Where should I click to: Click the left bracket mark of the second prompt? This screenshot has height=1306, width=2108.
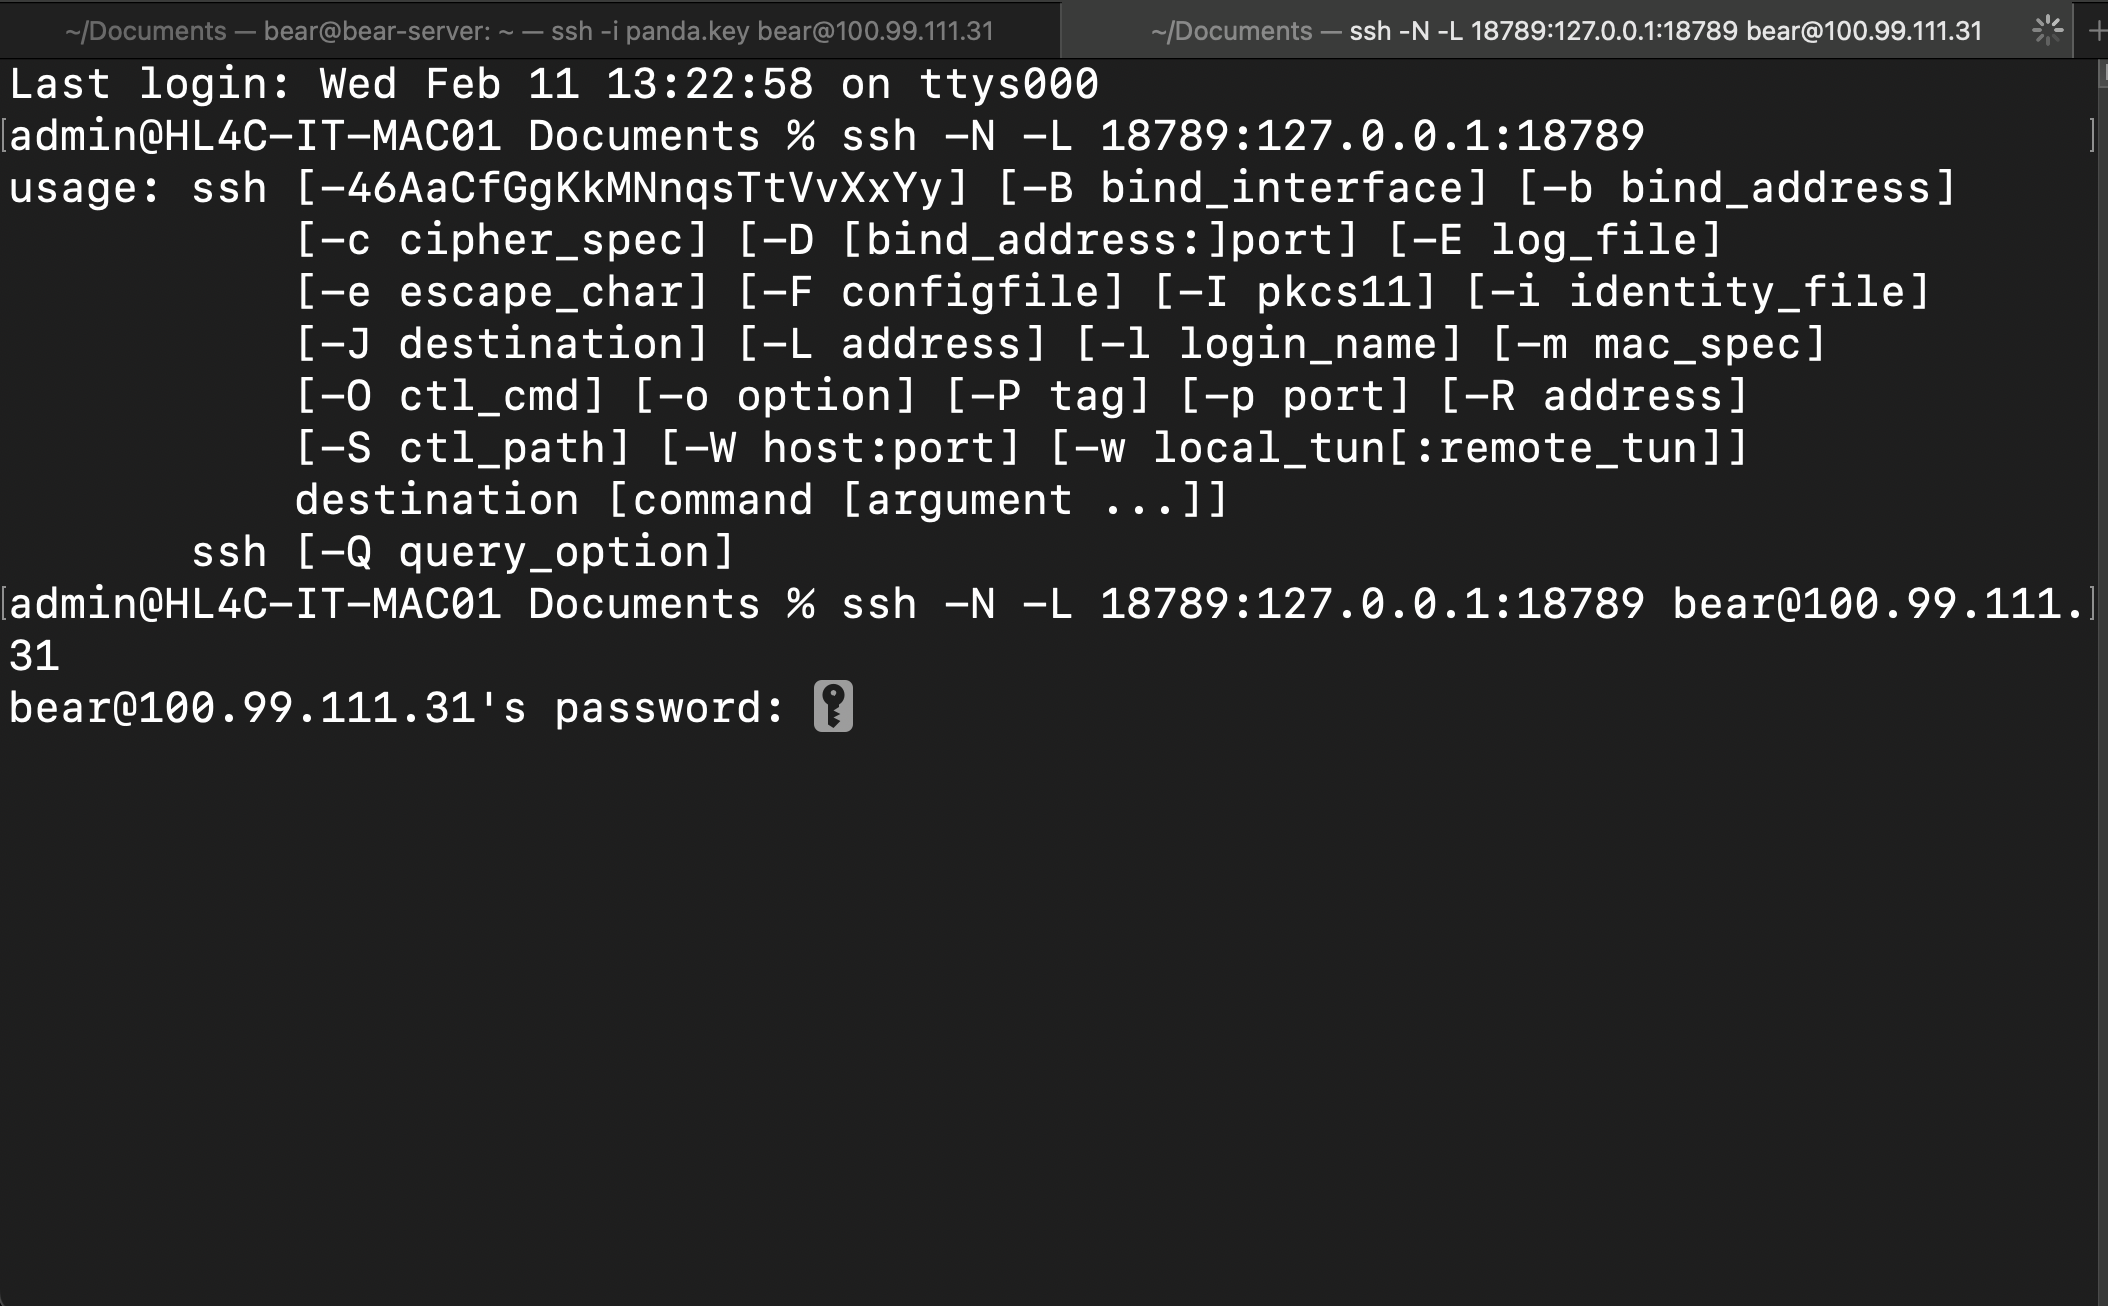(4, 604)
